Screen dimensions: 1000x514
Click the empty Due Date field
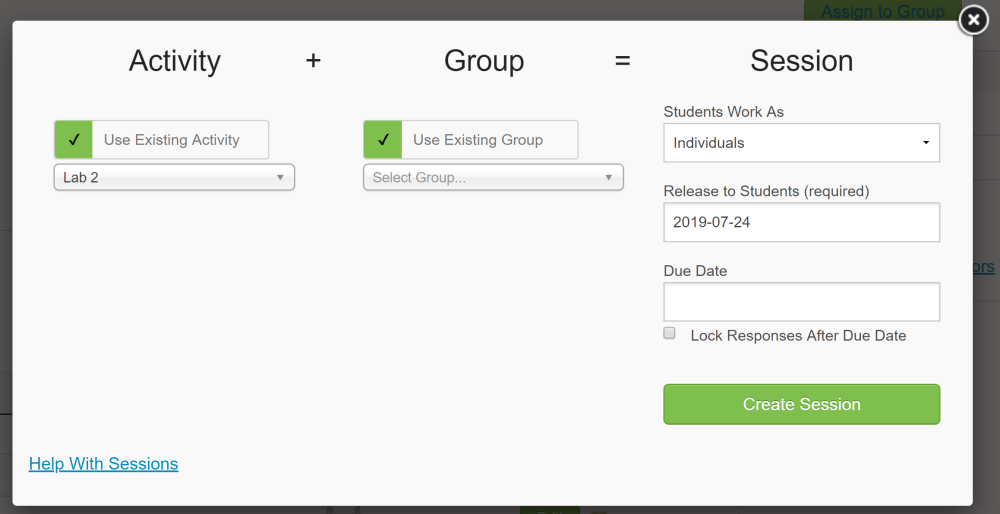pos(801,301)
